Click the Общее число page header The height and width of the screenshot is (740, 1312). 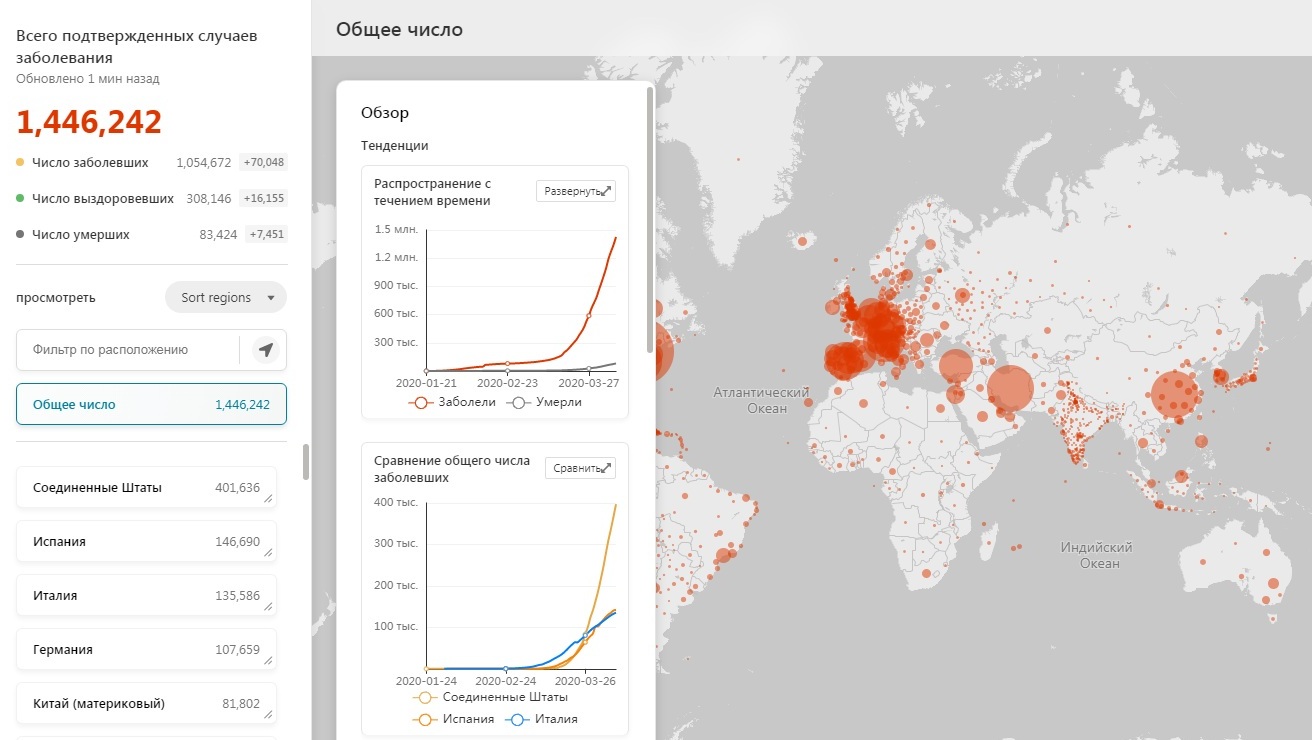(x=399, y=29)
